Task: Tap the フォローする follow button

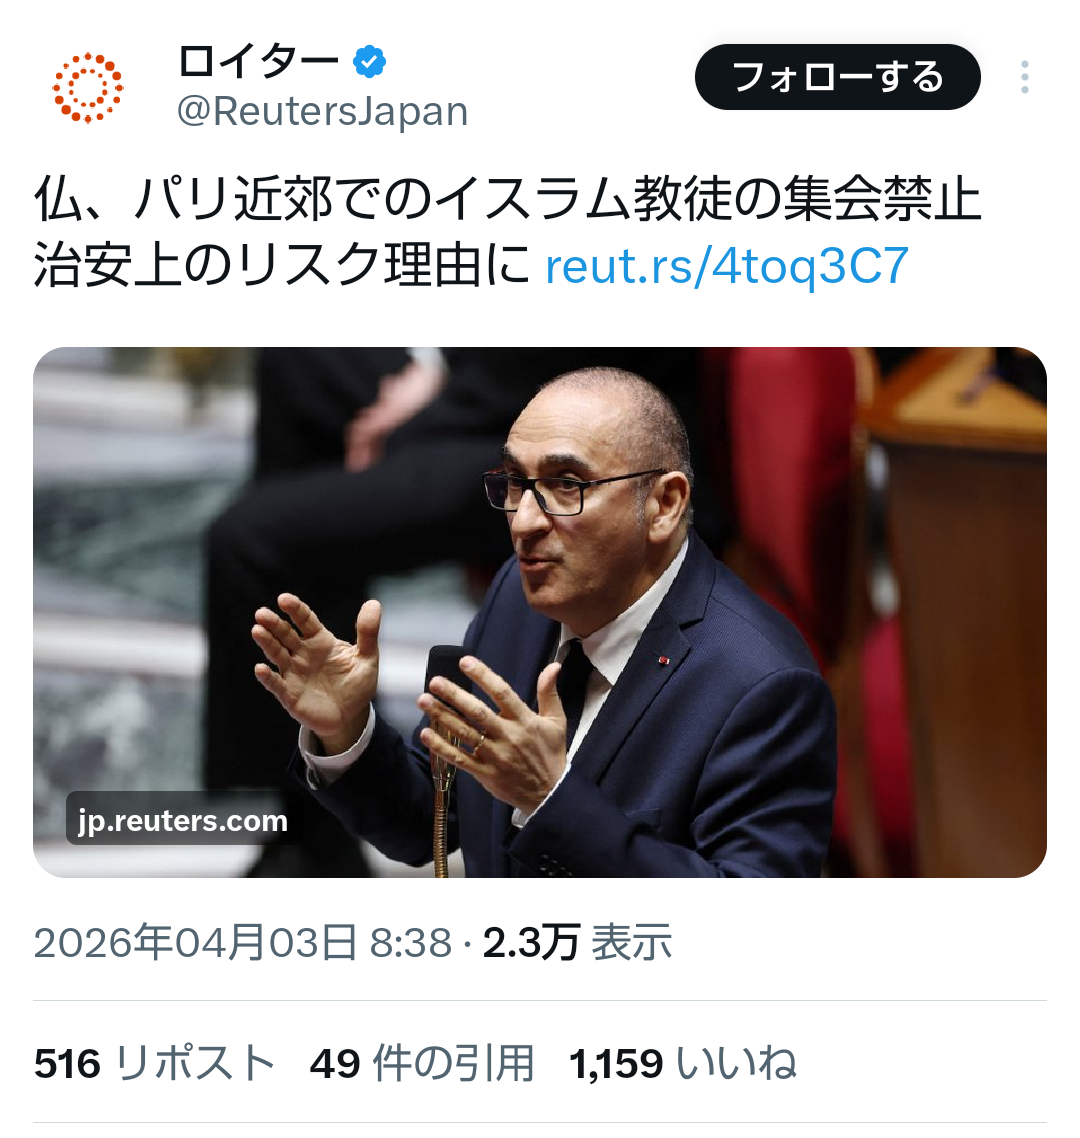Action: point(838,77)
